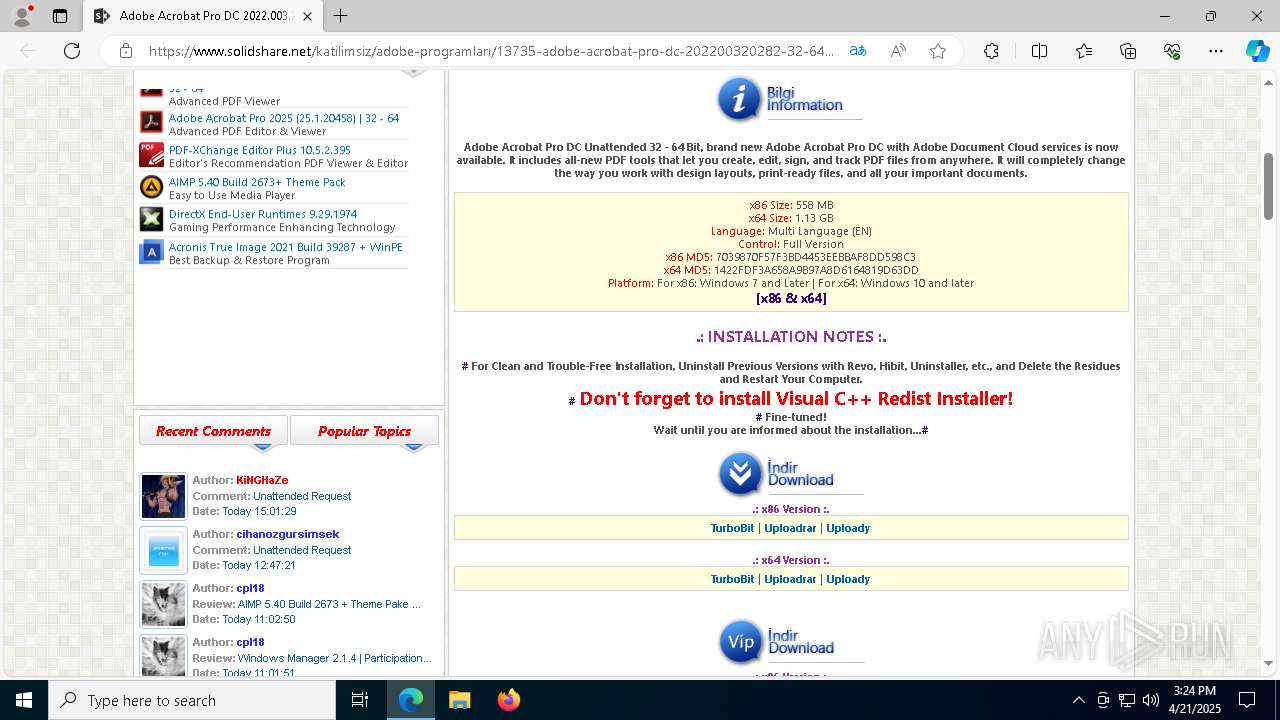Open KiNGHaZe author profile link

click(262, 480)
